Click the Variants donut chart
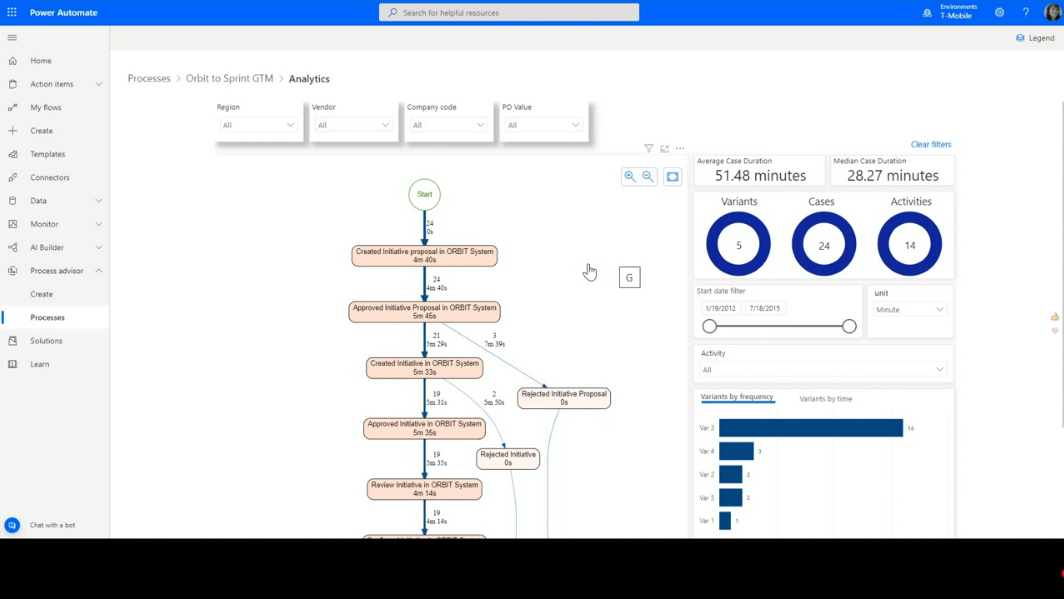Viewport: 1064px width, 599px height. 738,244
